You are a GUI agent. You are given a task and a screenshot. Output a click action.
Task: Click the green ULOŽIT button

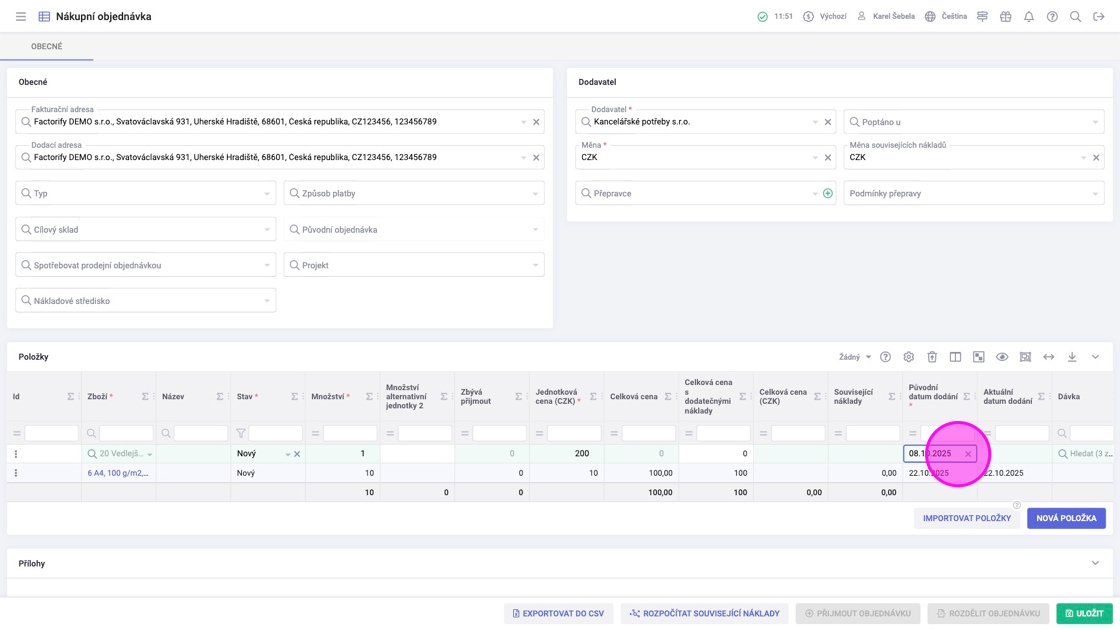(x=1084, y=613)
